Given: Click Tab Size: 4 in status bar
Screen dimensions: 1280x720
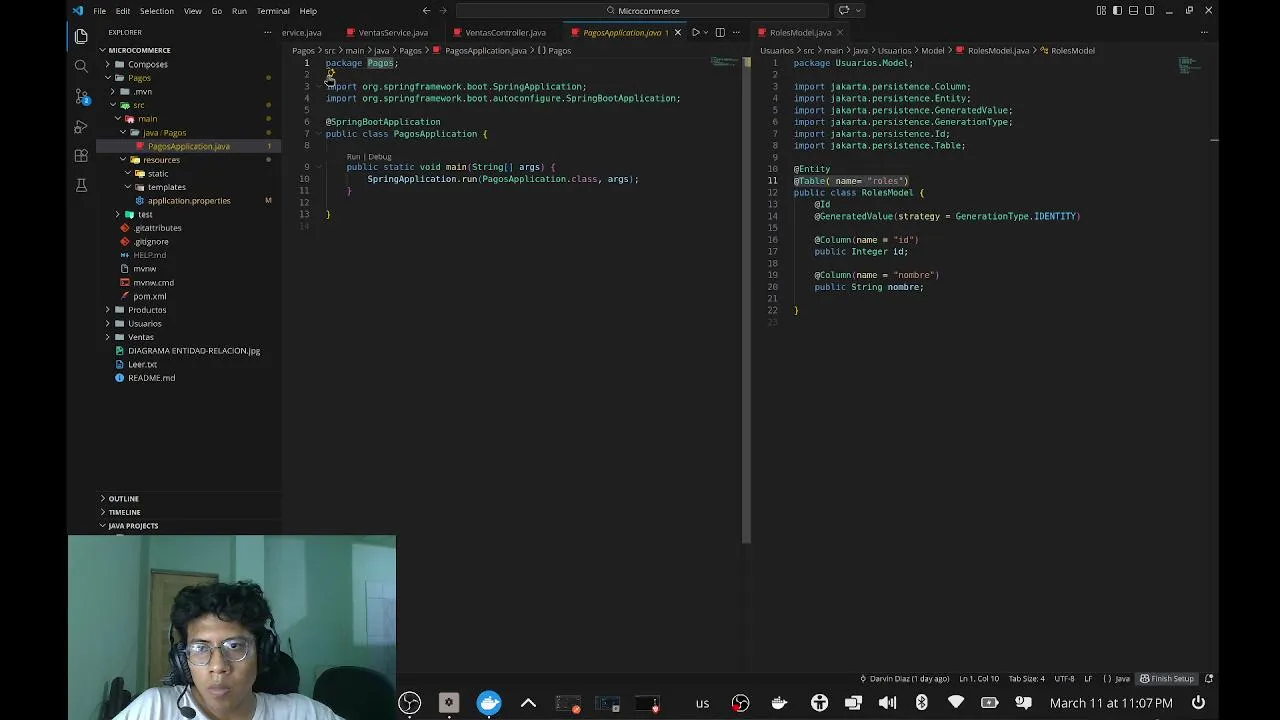Looking at the screenshot, I should click(x=1026, y=679).
